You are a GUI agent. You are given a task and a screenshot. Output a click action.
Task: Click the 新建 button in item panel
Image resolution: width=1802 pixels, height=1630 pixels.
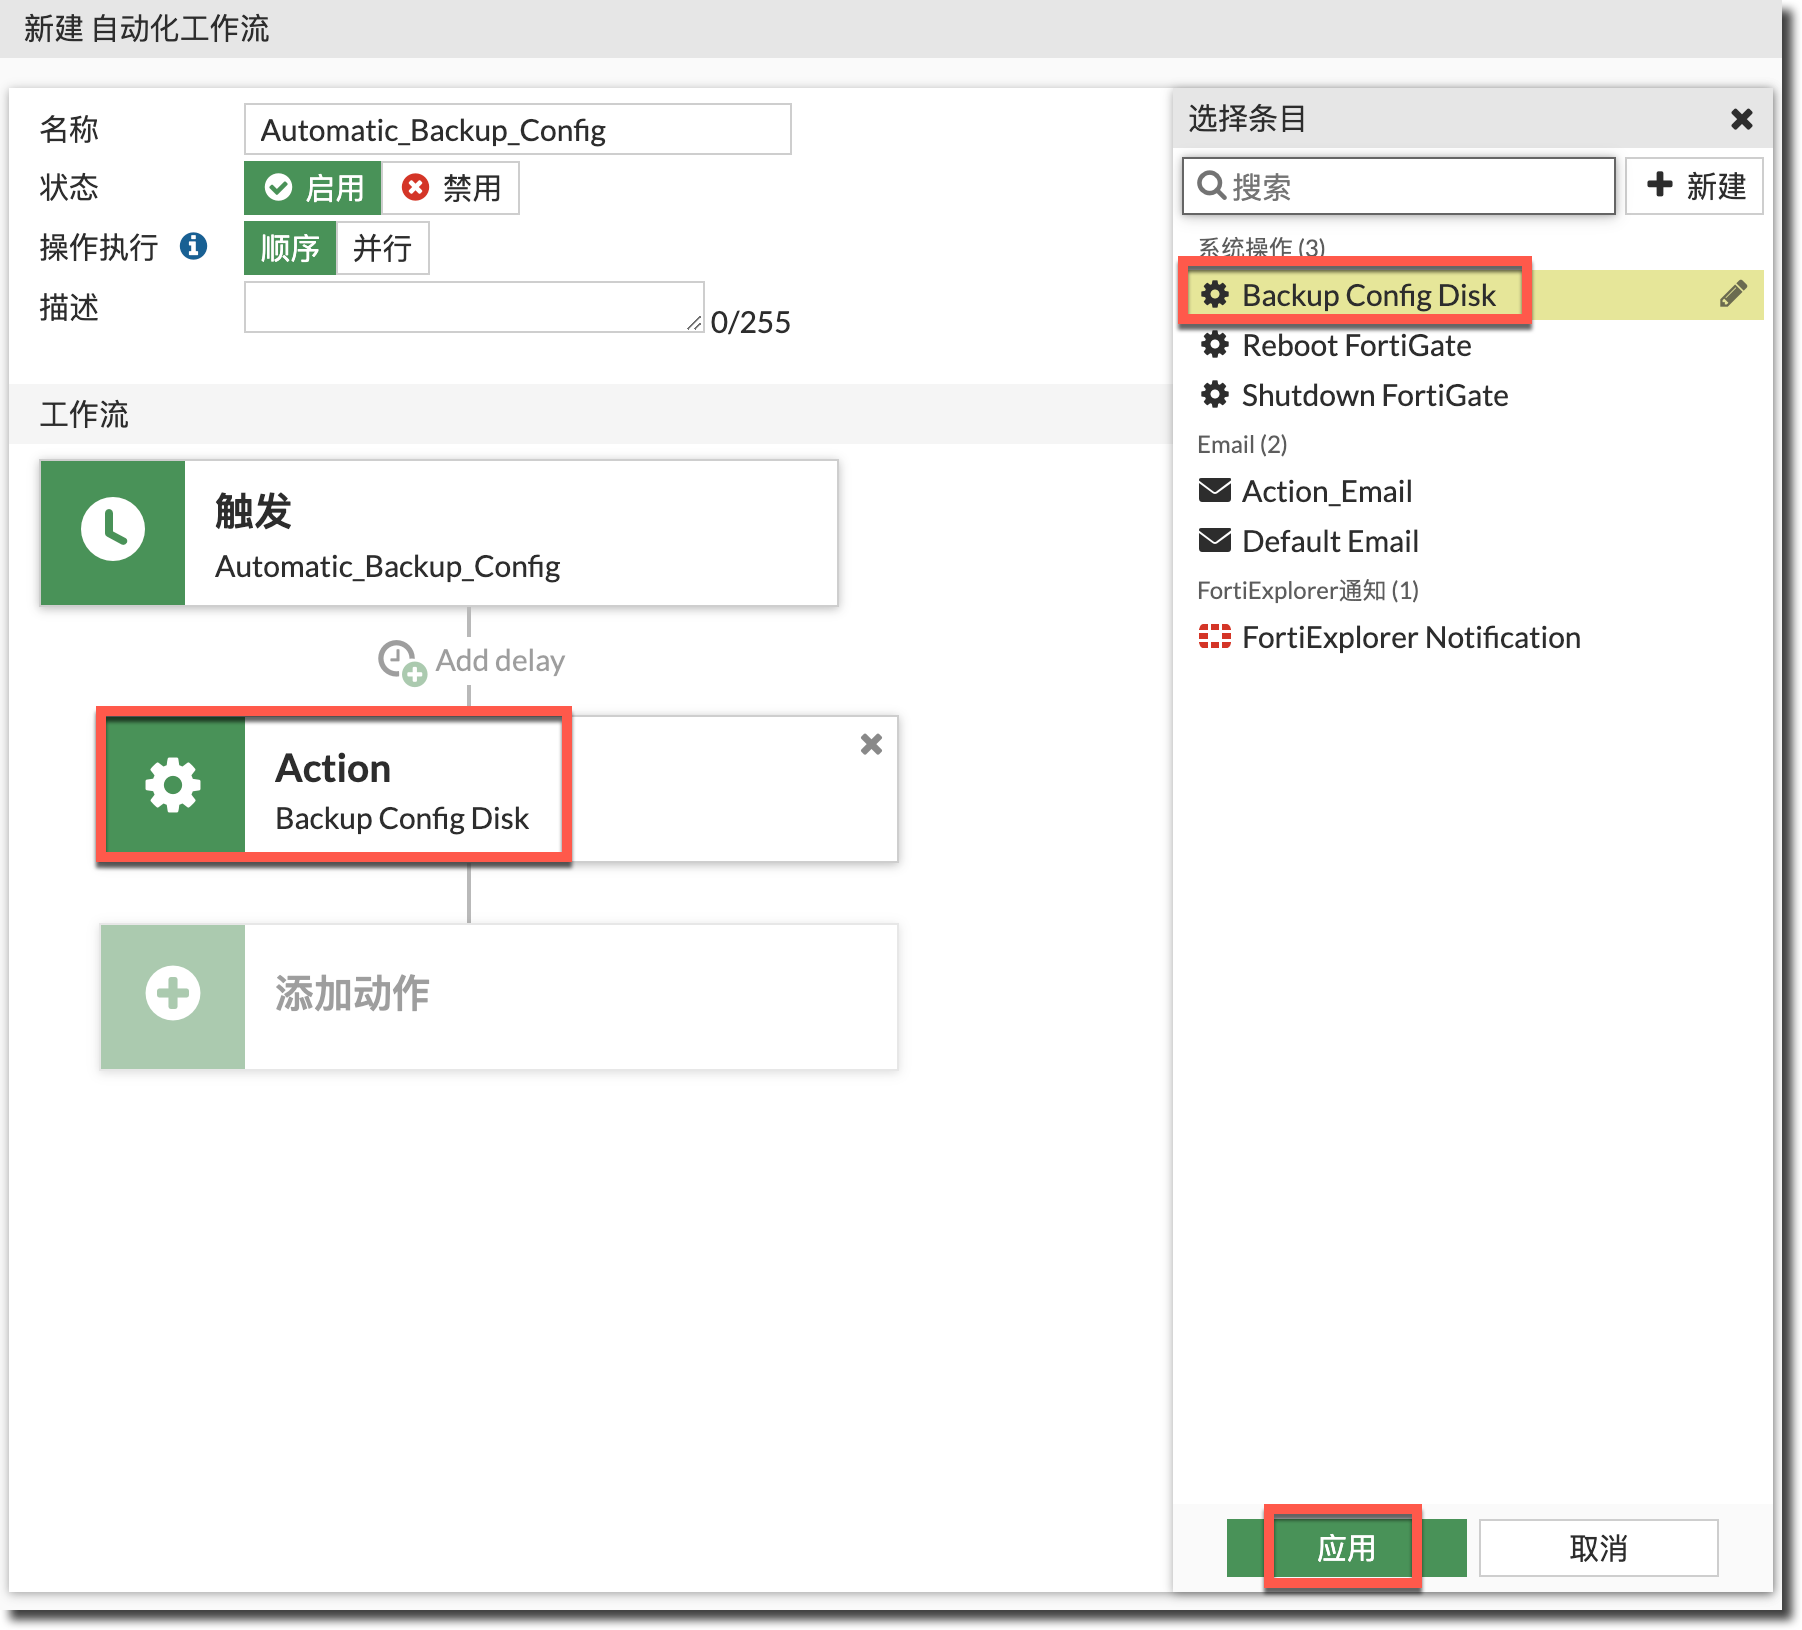coord(1695,186)
